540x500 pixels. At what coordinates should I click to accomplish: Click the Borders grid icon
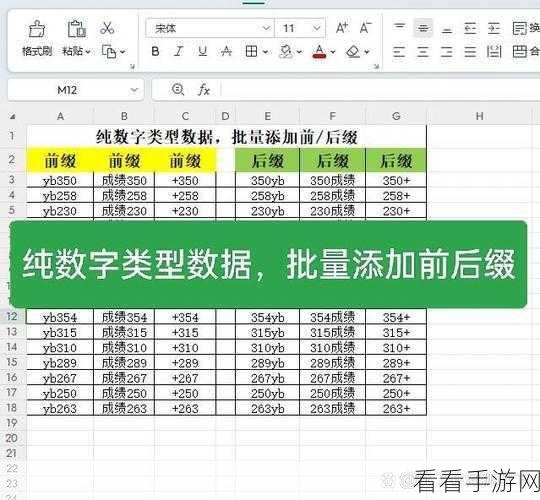click(x=251, y=52)
